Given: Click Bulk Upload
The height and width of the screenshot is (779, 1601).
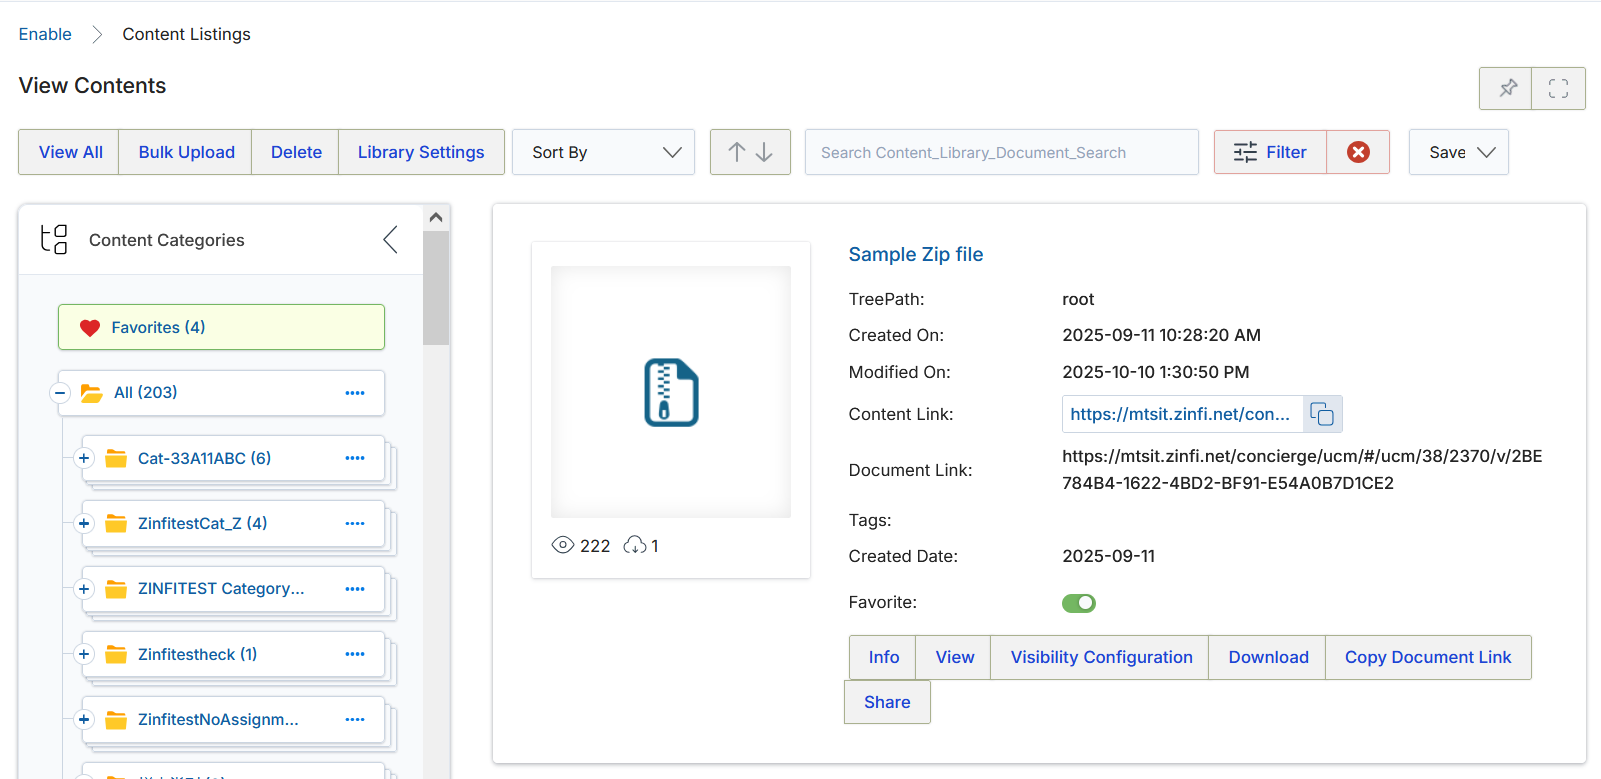Looking at the screenshot, I should [x=186, y=152].
